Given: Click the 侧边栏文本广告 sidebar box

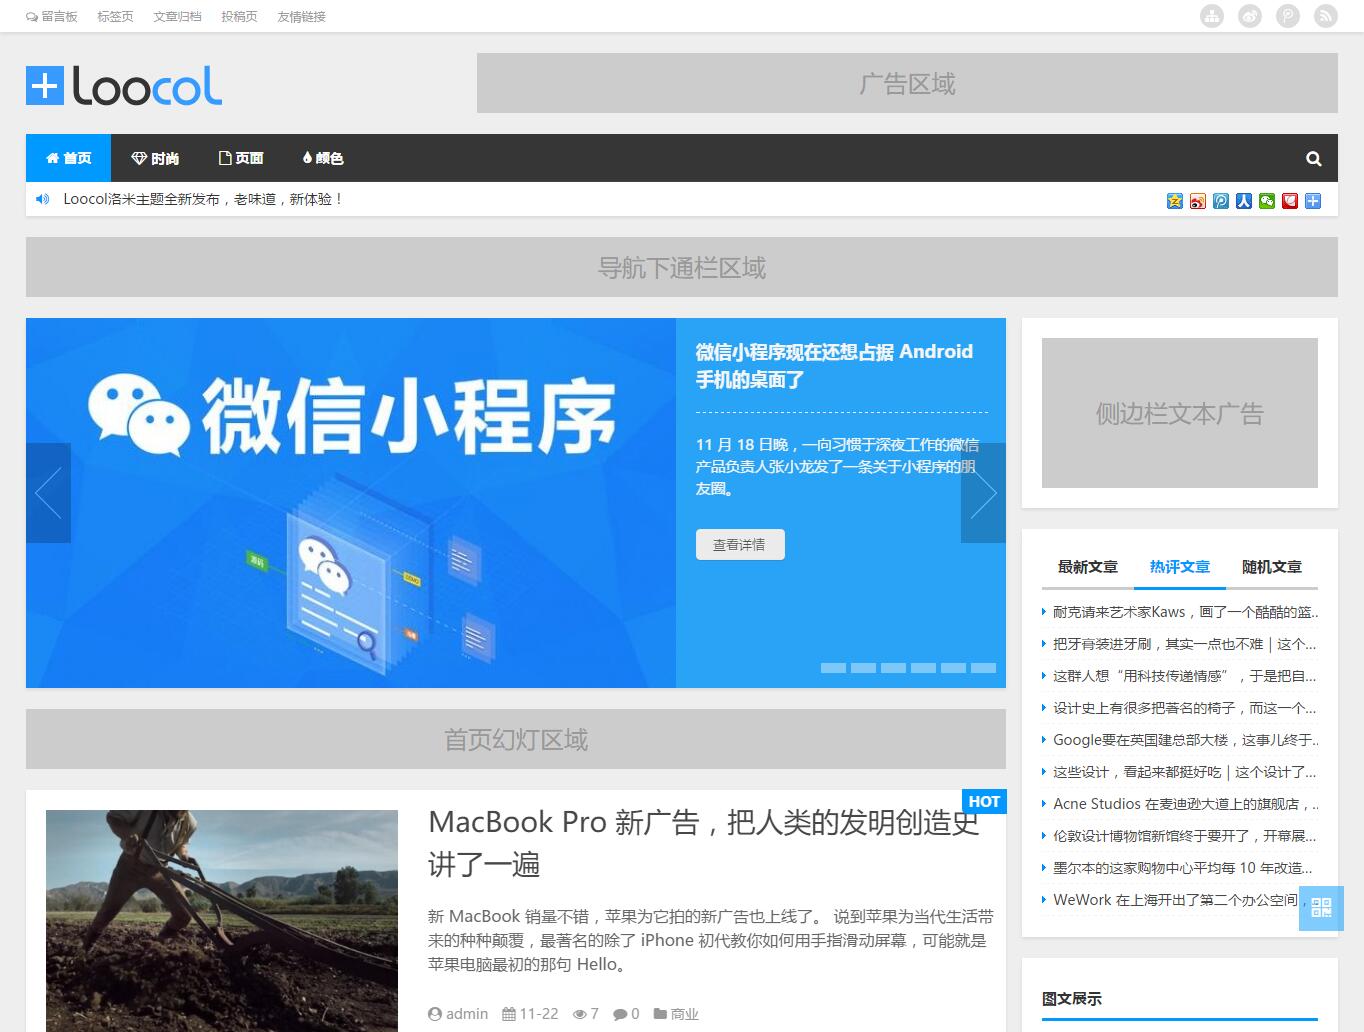Looking at the screenshot, I should 1180,413.
